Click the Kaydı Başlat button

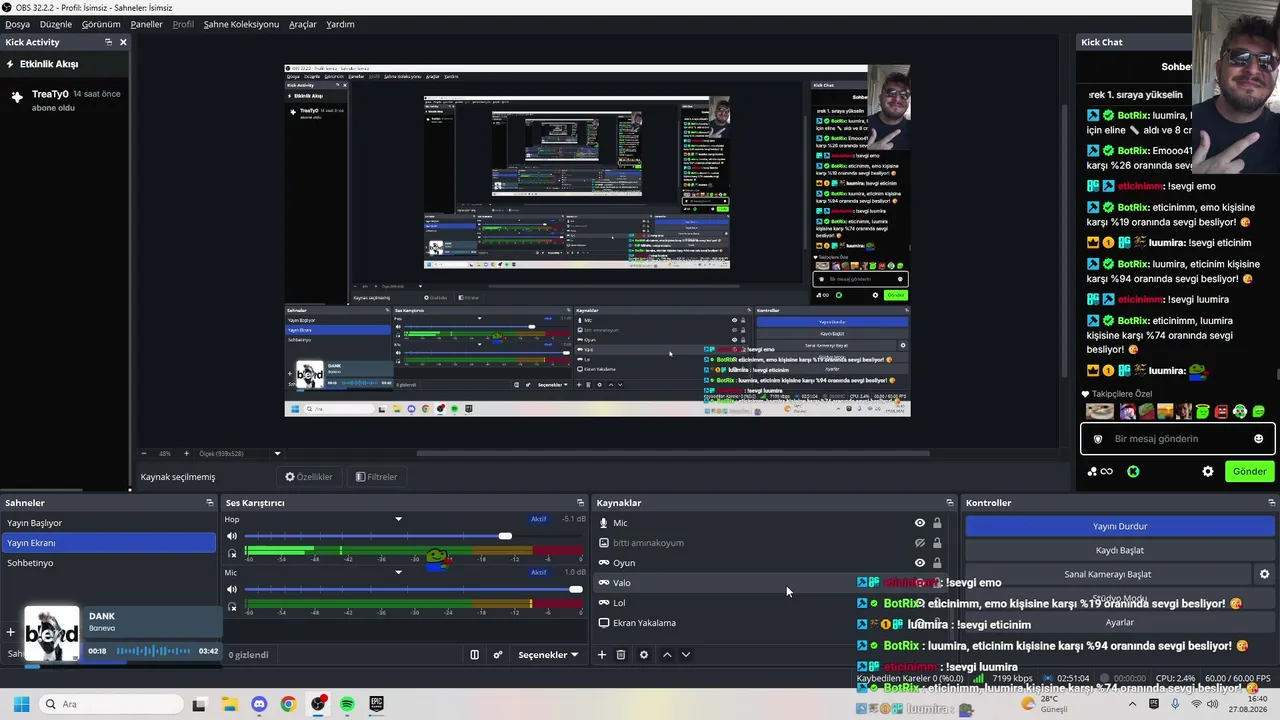point(1119,550)
